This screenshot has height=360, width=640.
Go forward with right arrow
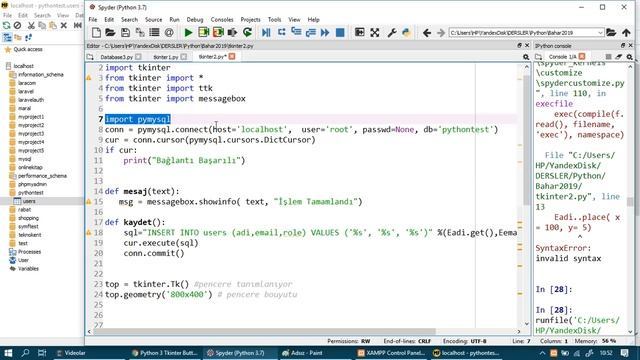[x=440, y=33]
